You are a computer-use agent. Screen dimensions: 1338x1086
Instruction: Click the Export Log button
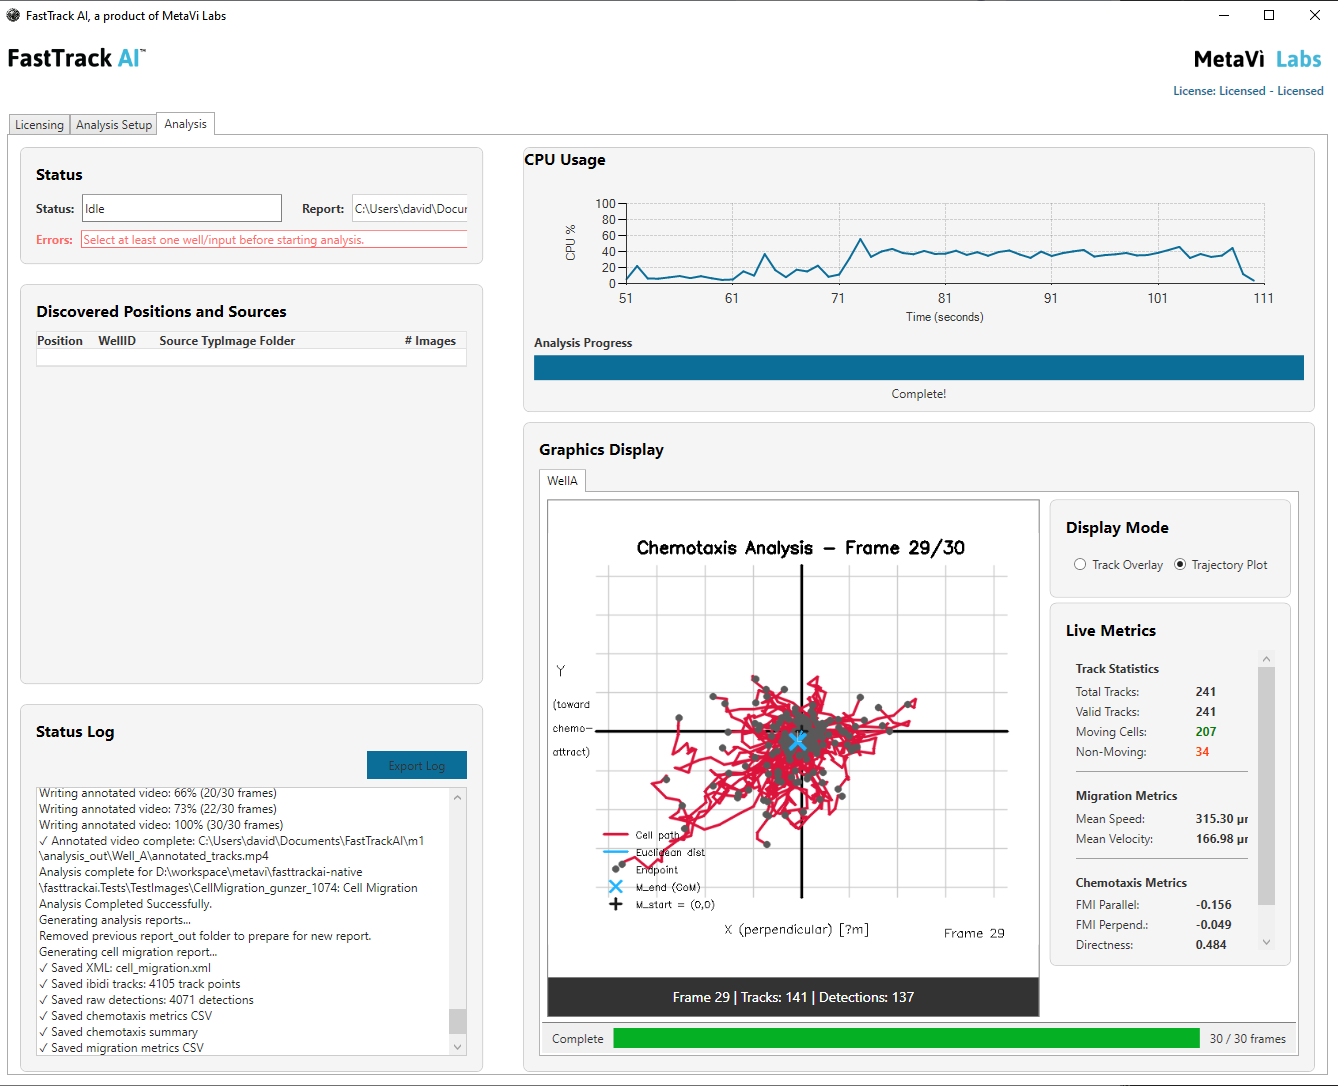point(416,765)
